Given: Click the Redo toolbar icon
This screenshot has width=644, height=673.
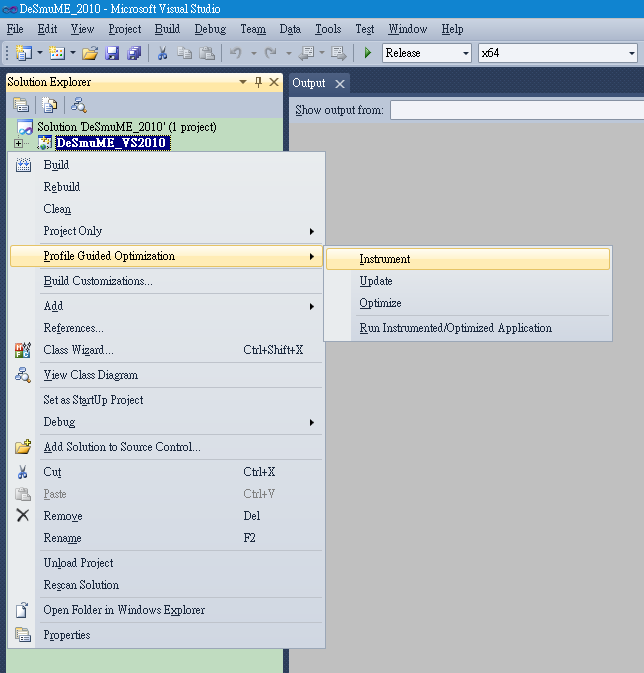Looking at the screenshot, I should click(x=270, y=53).
